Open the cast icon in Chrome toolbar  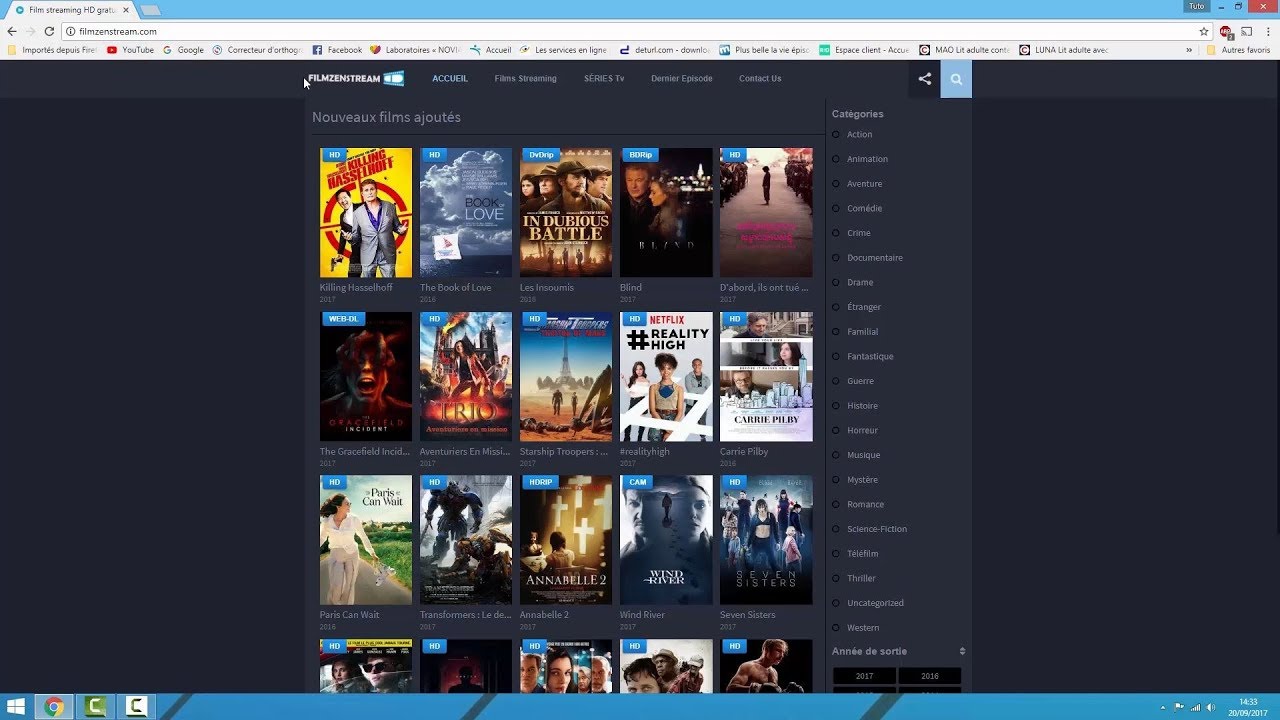[x=1247, y=31]
